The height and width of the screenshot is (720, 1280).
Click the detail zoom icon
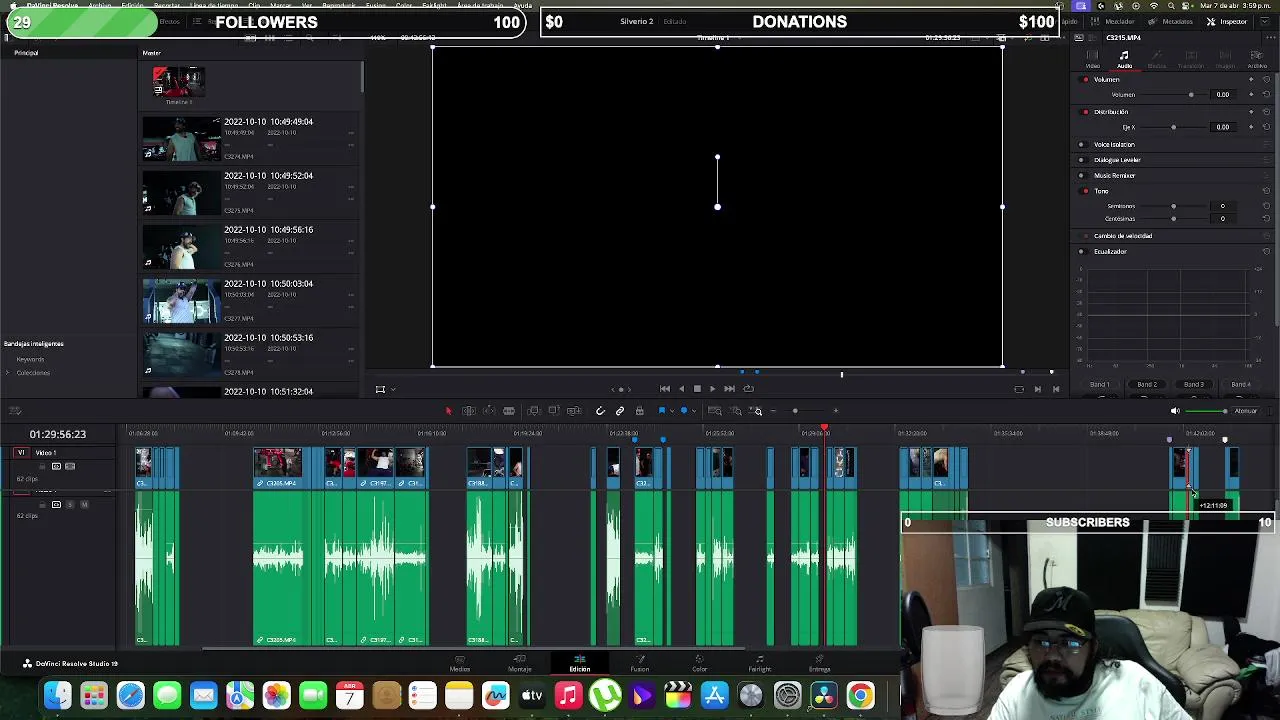[736, 411]
